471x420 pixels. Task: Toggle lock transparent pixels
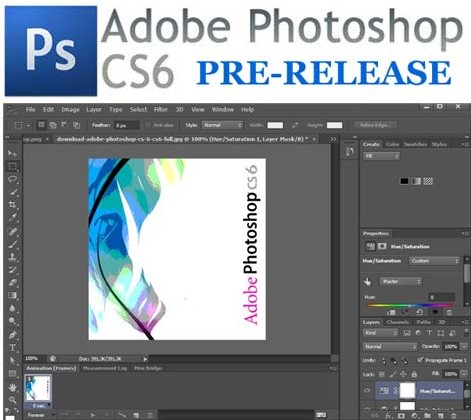(382, 374)
